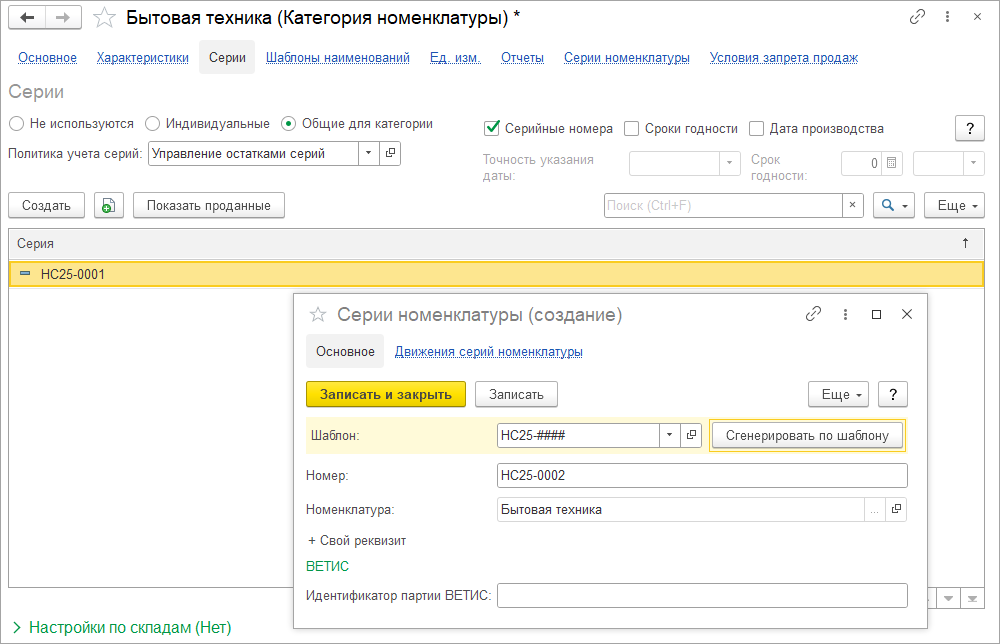
Task: Expand the 'Политика учета серий' dropdown
Action: (368, 153)
